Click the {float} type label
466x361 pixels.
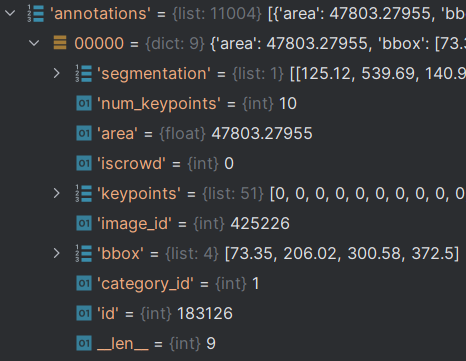point(183,134)
